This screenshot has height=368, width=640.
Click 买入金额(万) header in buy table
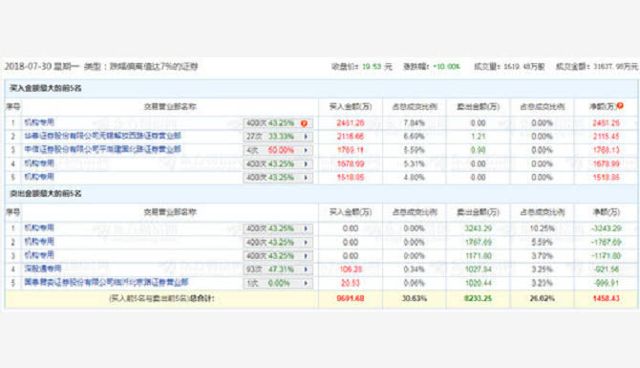tap(351, 106)
